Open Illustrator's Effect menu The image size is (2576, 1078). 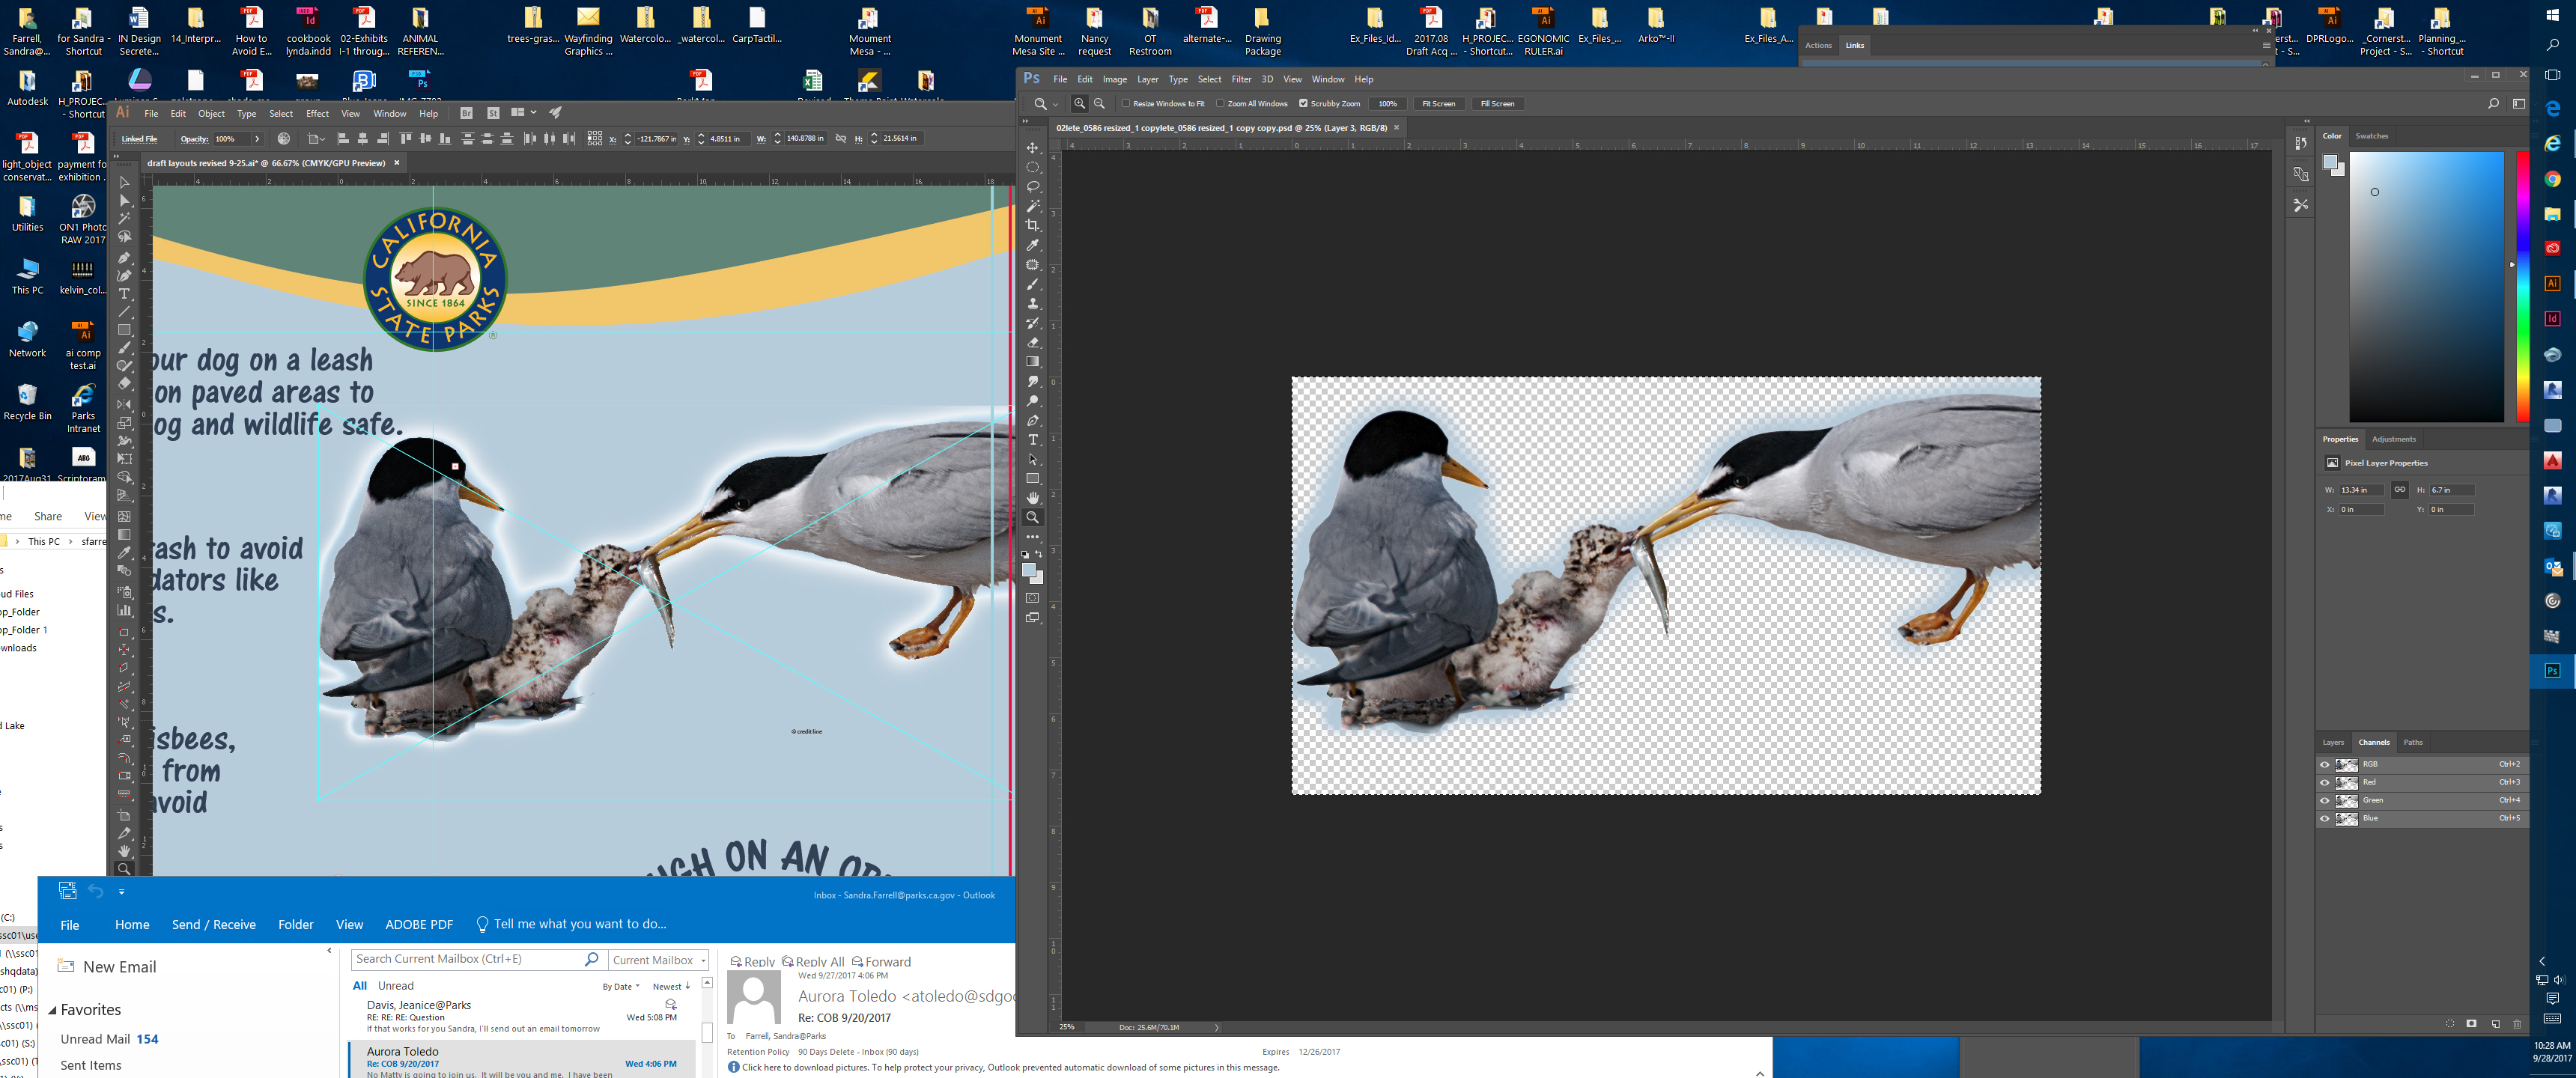pos(317,114)
